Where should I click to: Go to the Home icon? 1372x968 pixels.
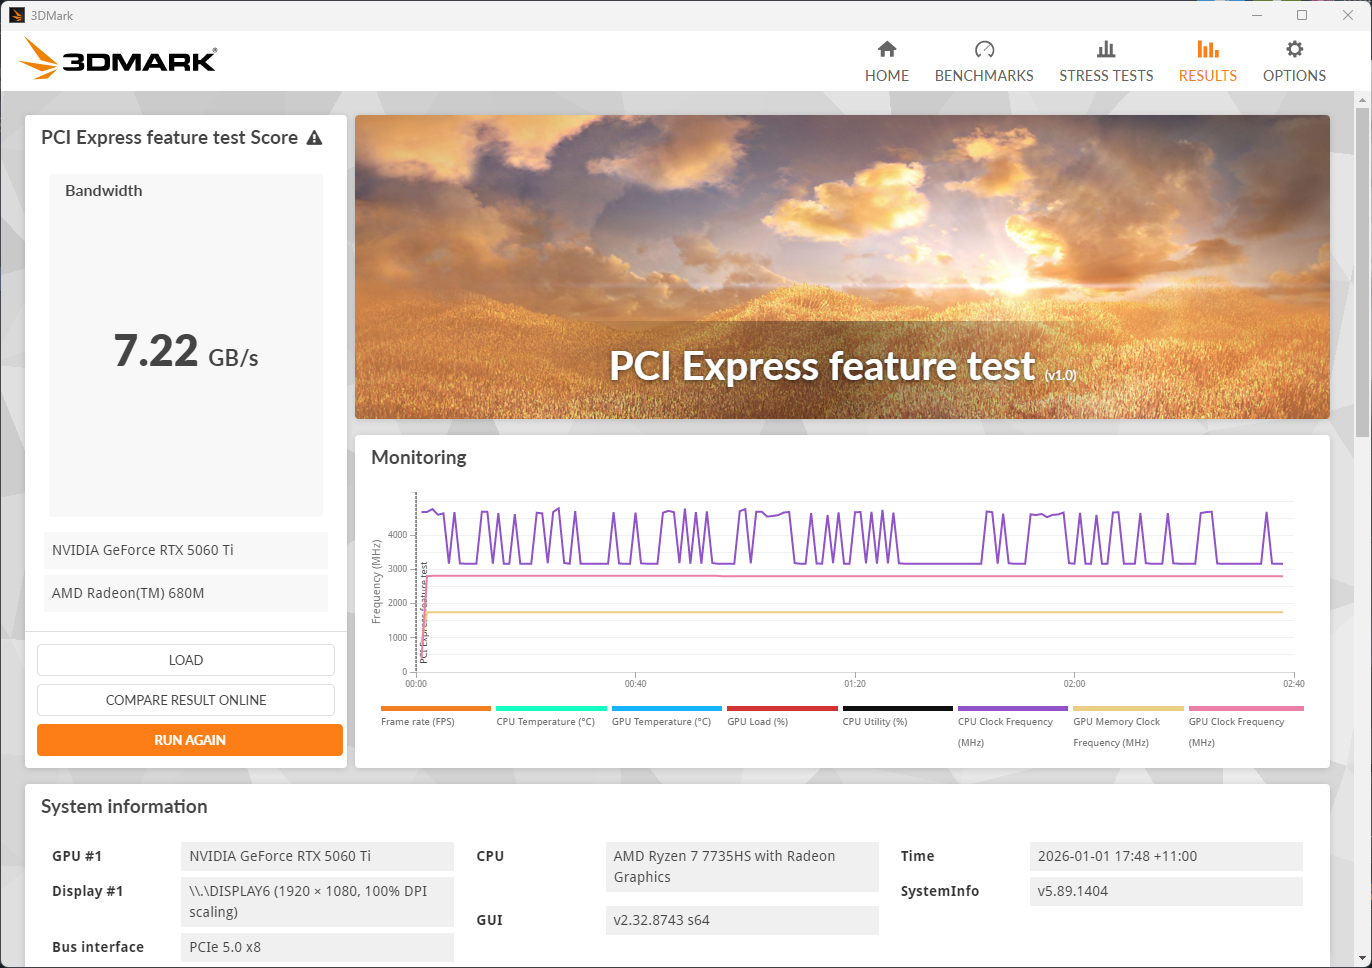click(886, 50)
